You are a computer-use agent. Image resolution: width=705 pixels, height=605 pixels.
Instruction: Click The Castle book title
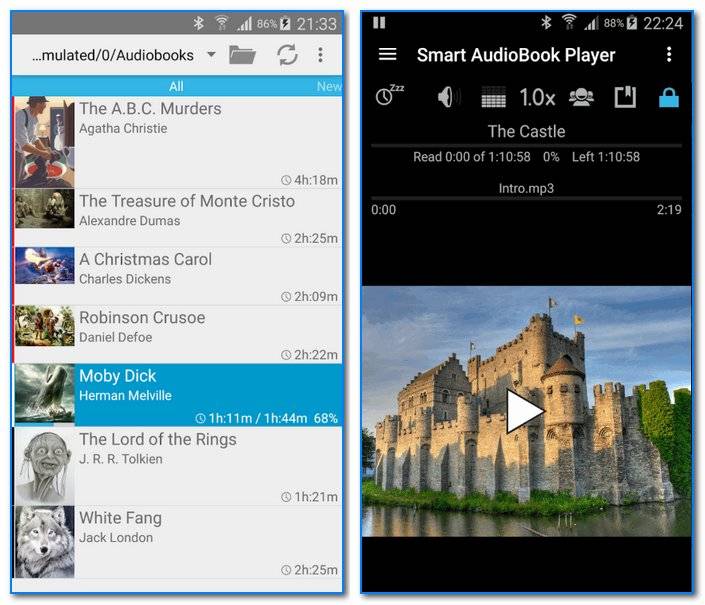point(527,131)
